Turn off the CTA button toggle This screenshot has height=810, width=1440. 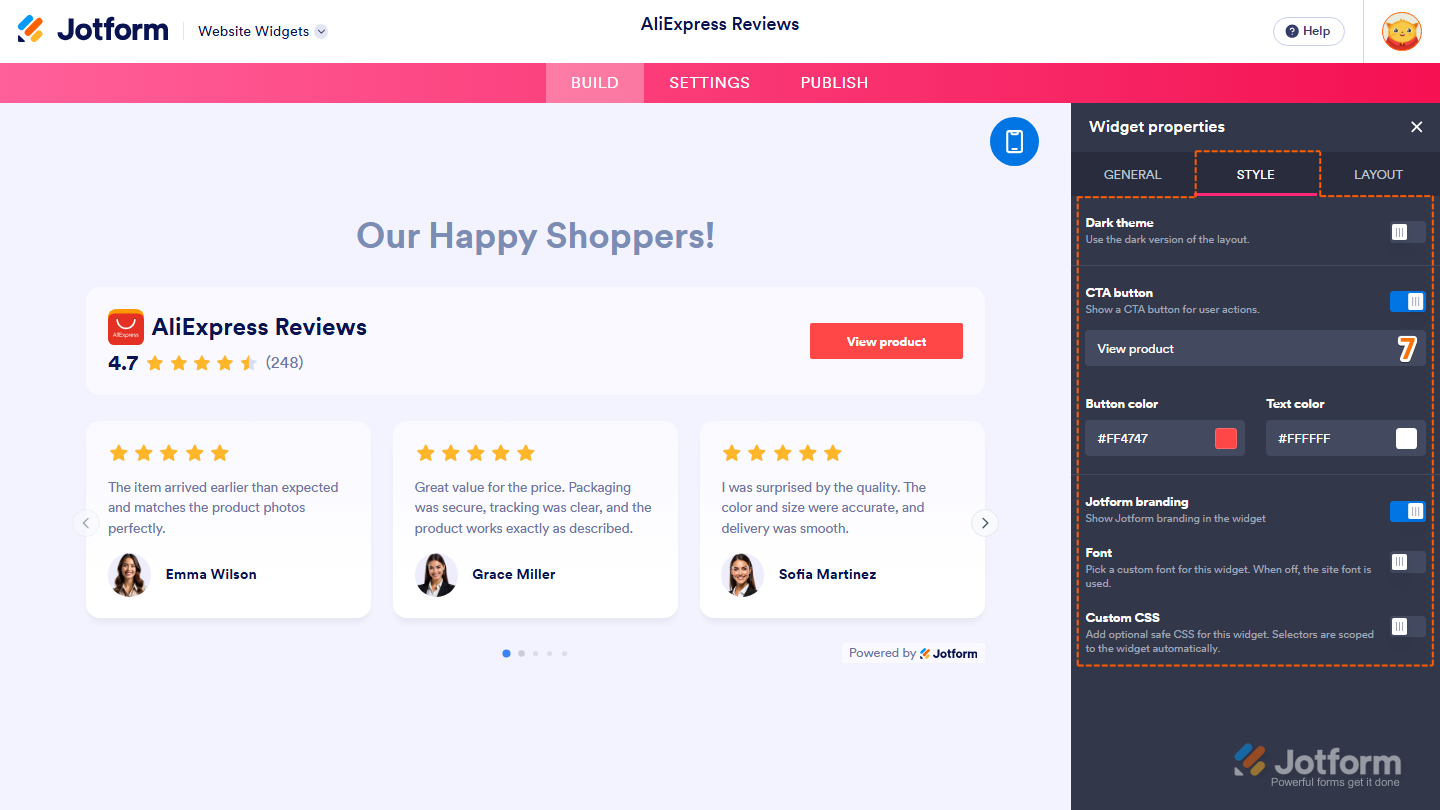tap(1407, 301)
